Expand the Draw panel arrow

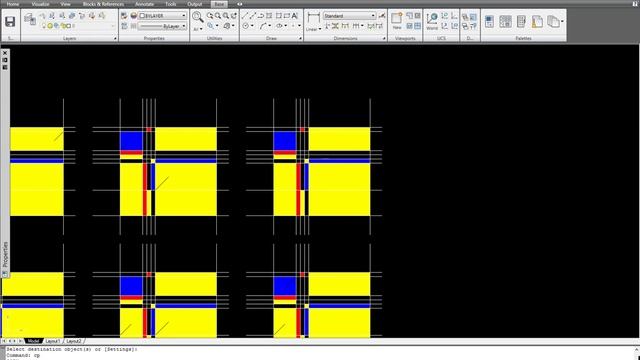click(300, 38)
